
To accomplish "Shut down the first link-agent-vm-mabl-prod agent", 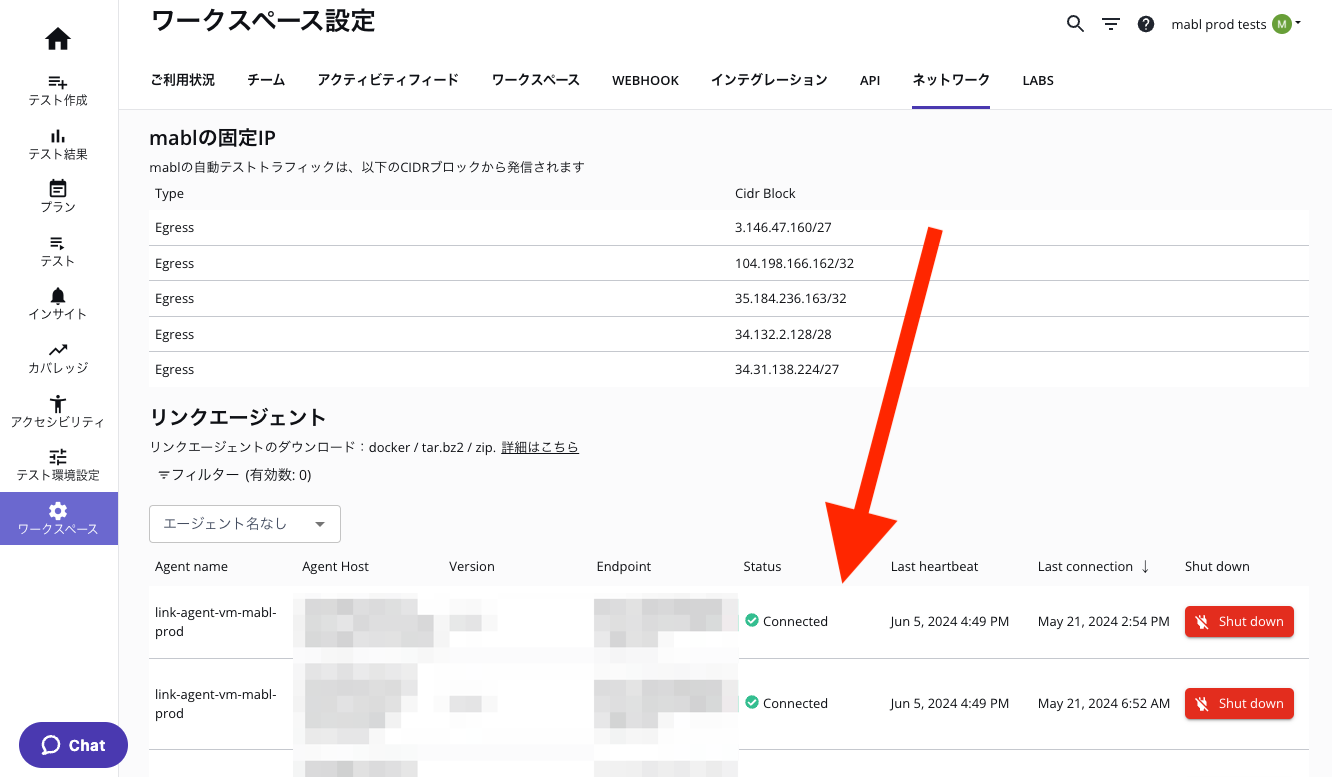I will point(1239,621).
